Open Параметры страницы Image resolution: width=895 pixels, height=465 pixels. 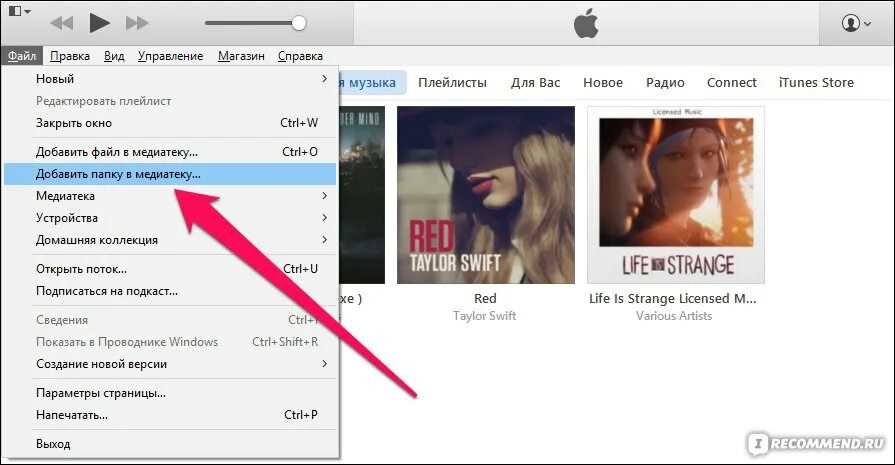click(170, 393)
